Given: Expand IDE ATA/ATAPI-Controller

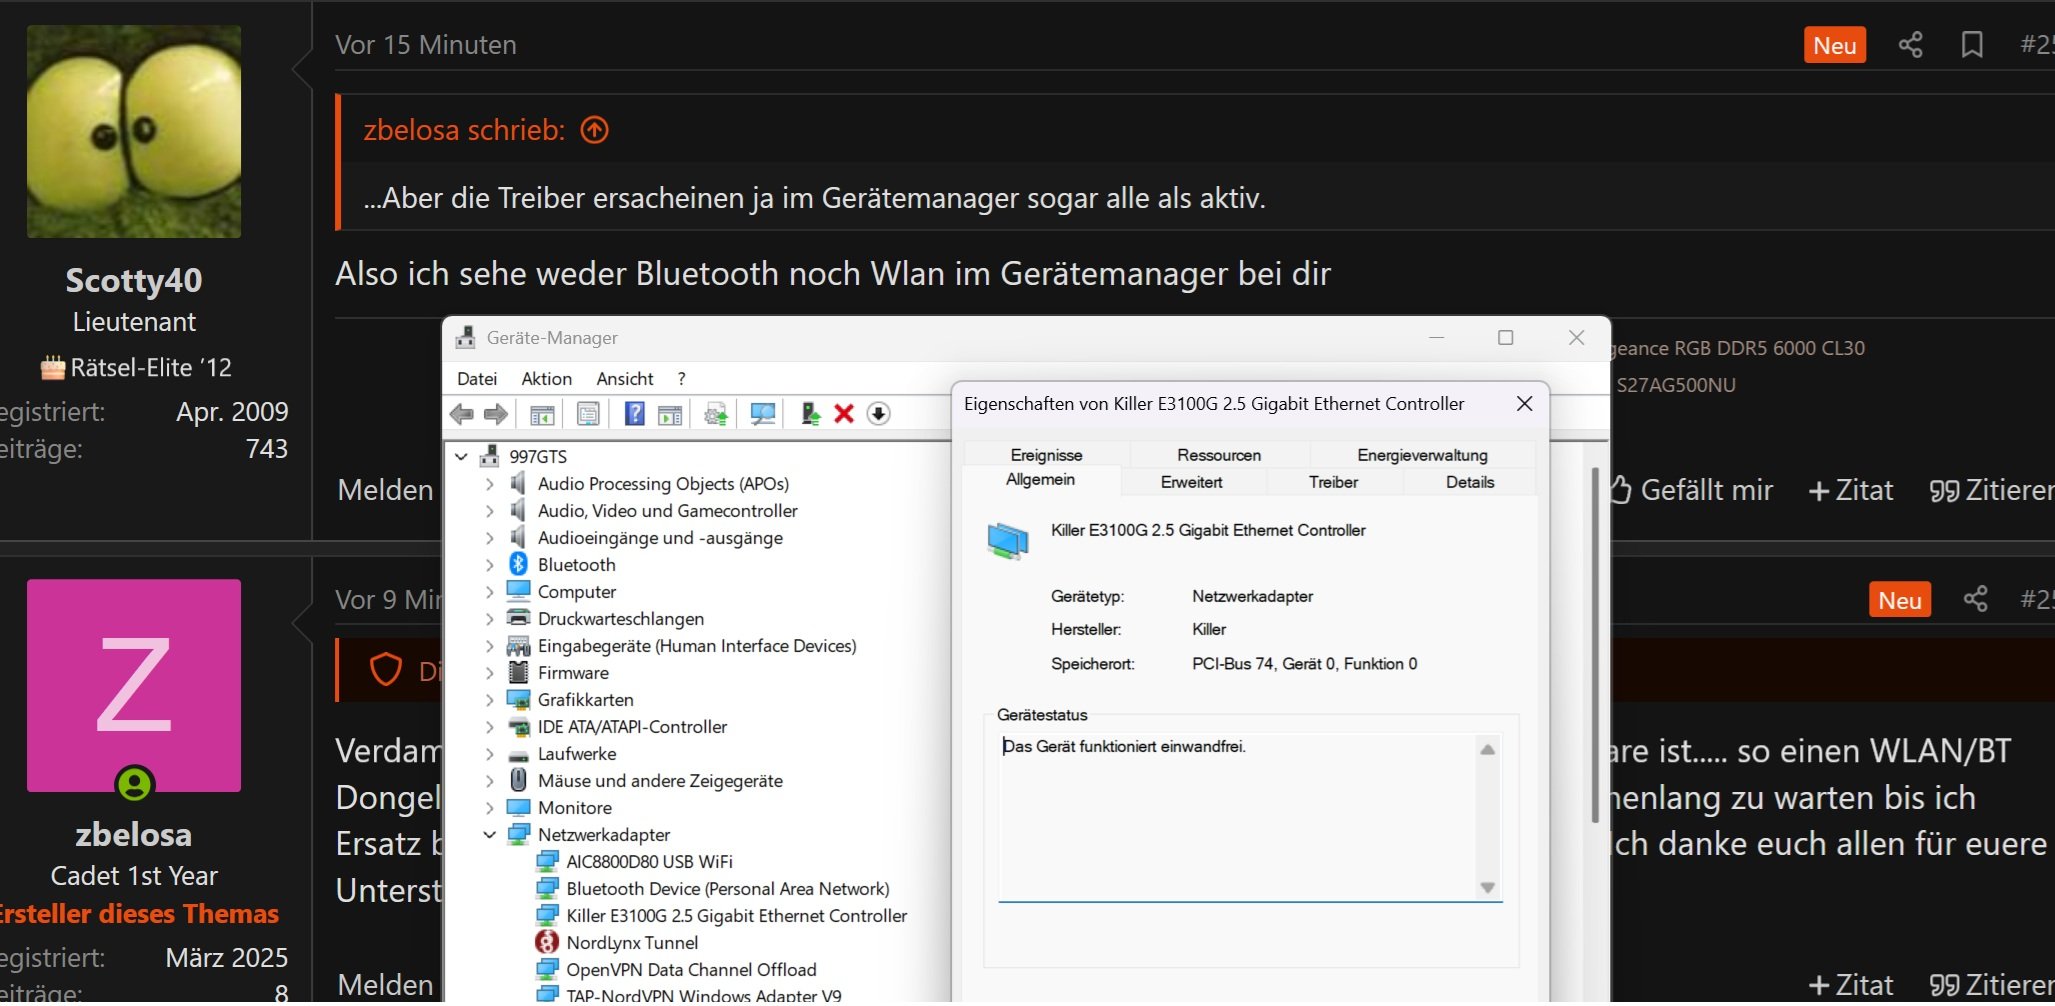Looking at the screenshot, I should pyautogui.click(x=489, y=727).
